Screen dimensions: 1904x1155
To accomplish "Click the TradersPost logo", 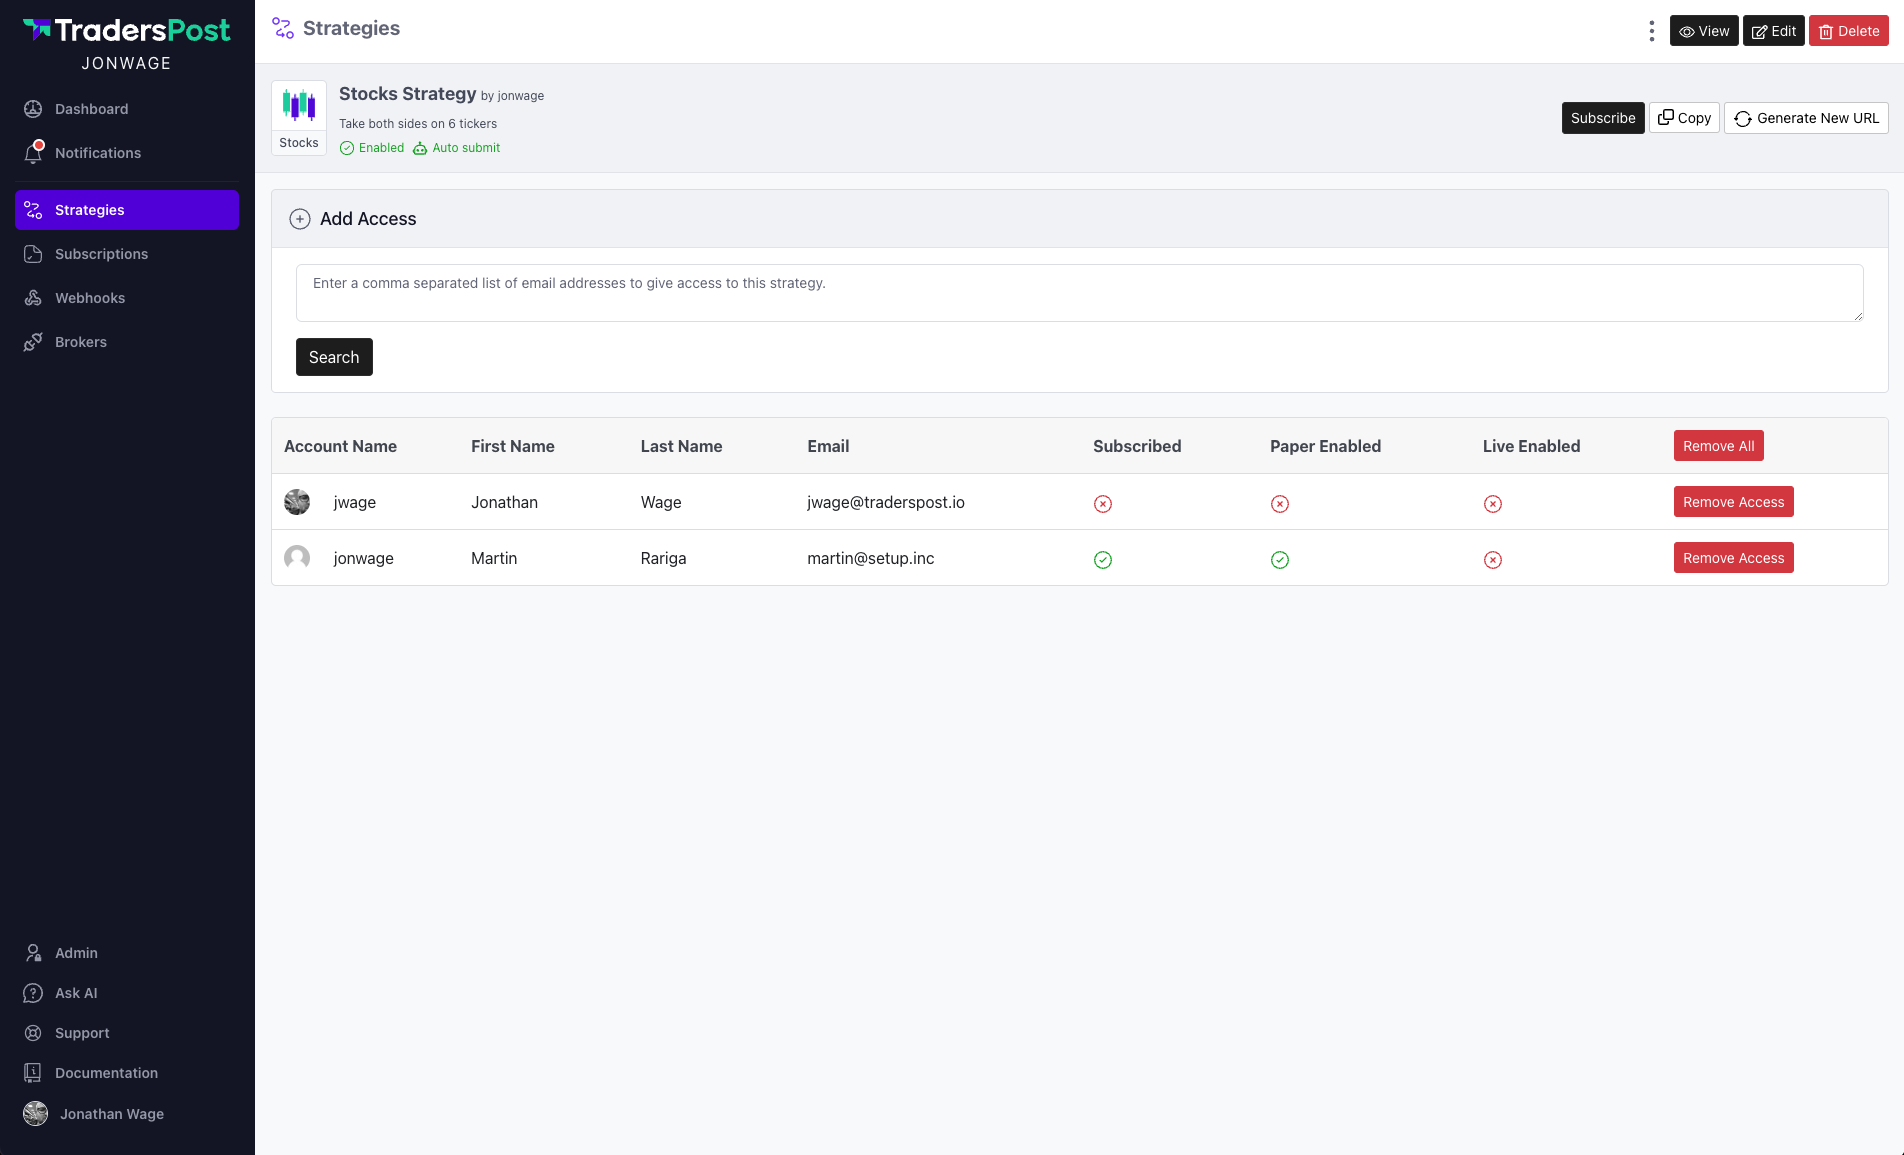I will point(127,30).
